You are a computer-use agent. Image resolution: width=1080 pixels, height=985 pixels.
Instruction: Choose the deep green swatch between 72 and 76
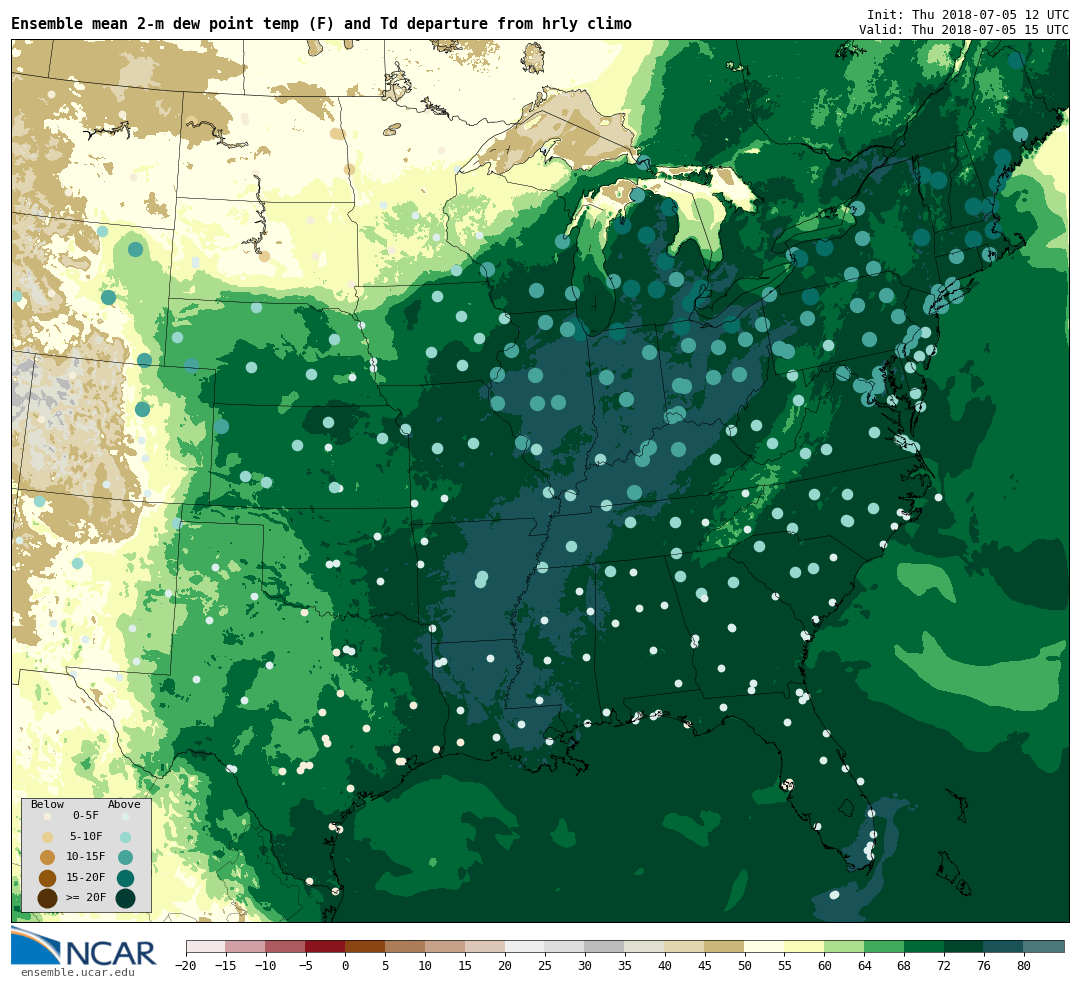[965, 947]
